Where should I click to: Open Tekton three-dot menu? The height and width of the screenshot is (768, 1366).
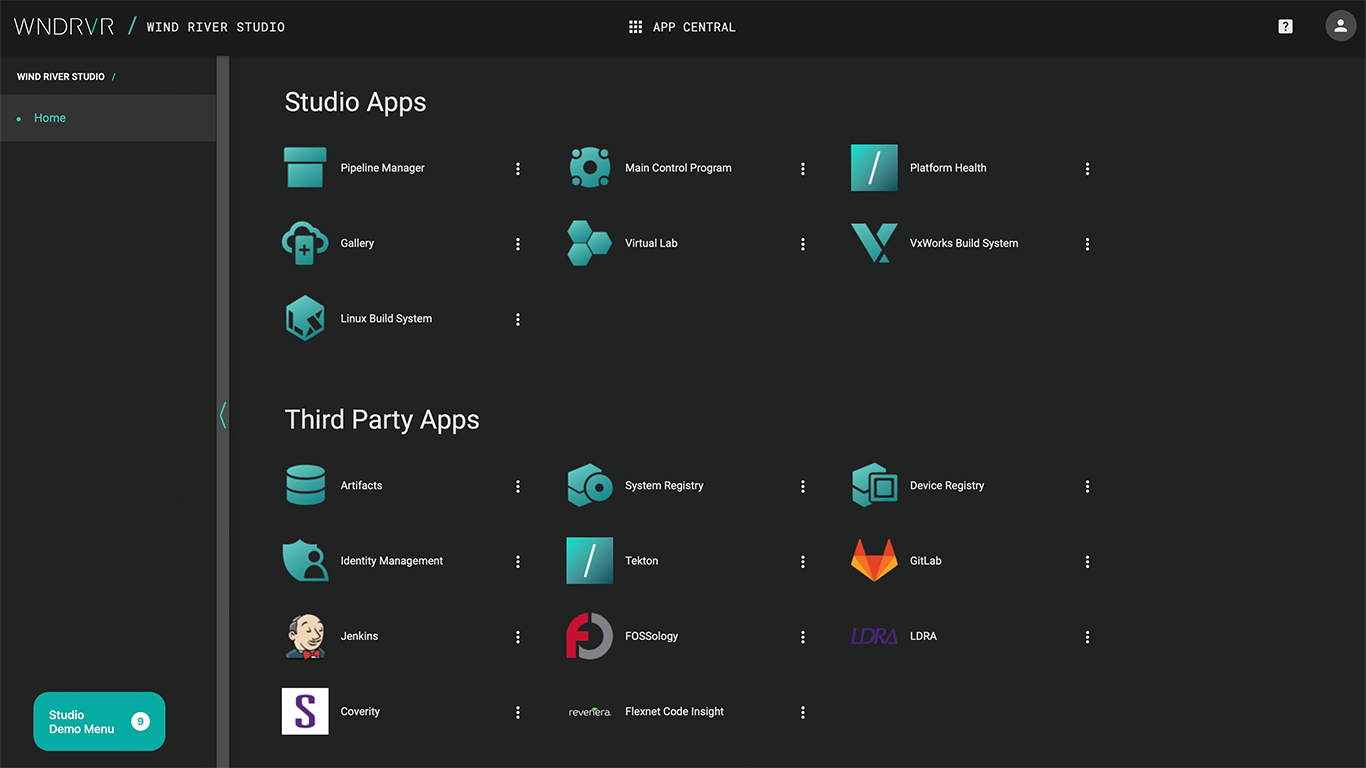click(803, 562)
